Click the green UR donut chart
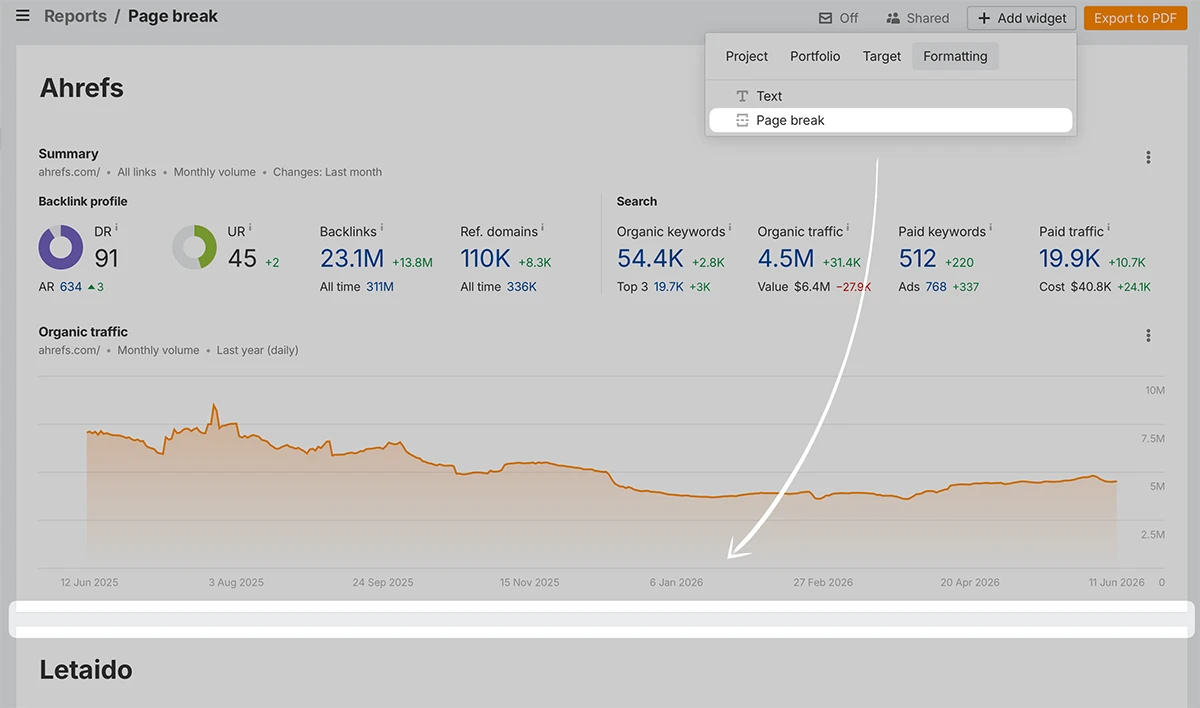Viewport: 1200px width, 708px height. click(195, 247)
